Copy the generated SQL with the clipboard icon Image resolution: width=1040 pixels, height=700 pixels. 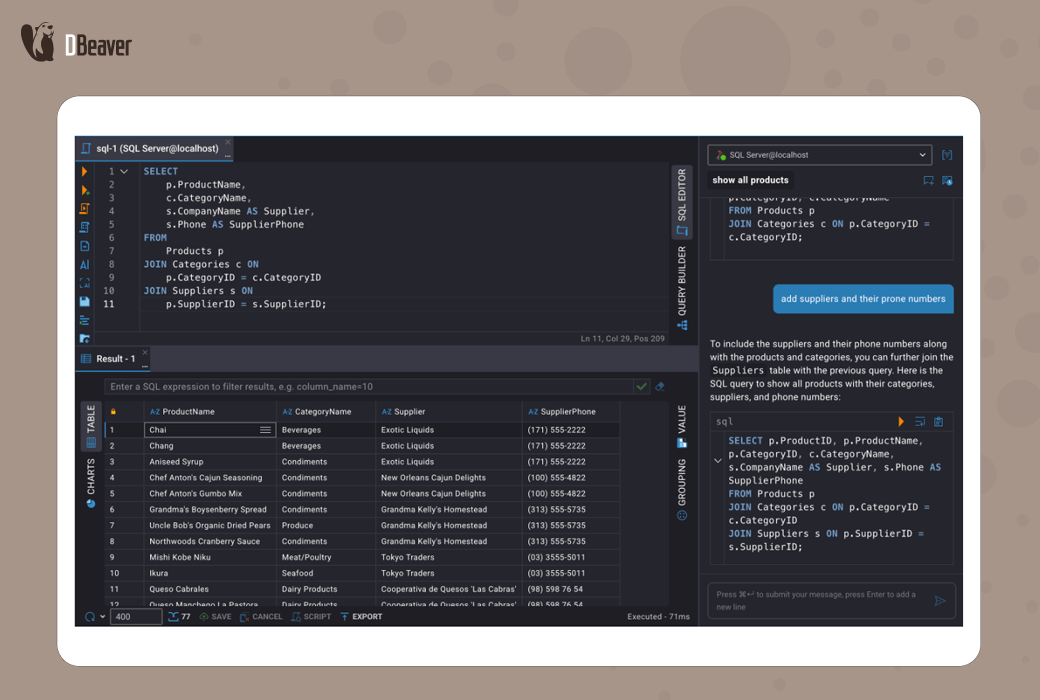[x=938, y=422]
